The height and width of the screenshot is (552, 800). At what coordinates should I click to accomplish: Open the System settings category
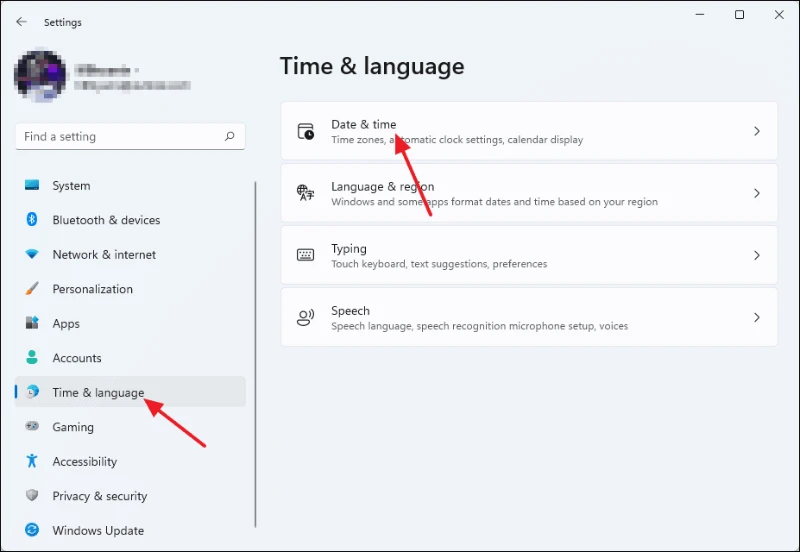[130, 185]
